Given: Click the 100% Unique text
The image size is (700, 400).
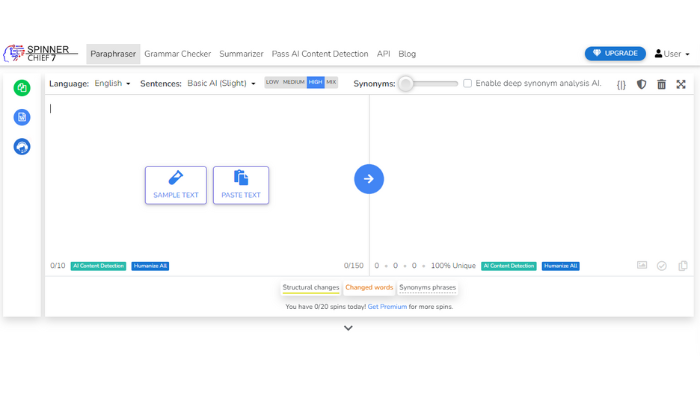Looking at the screenshot, I should (x=453, y=266).
